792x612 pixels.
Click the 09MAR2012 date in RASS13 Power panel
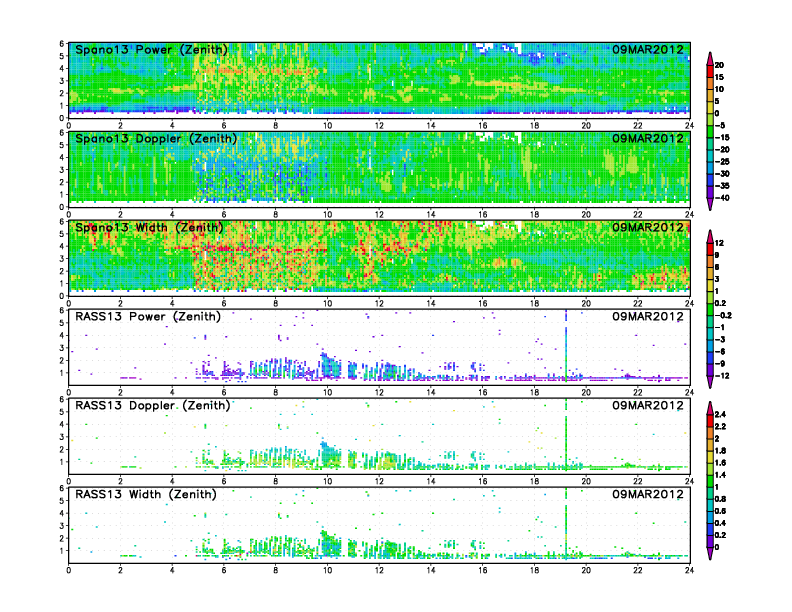click(648, 317)
